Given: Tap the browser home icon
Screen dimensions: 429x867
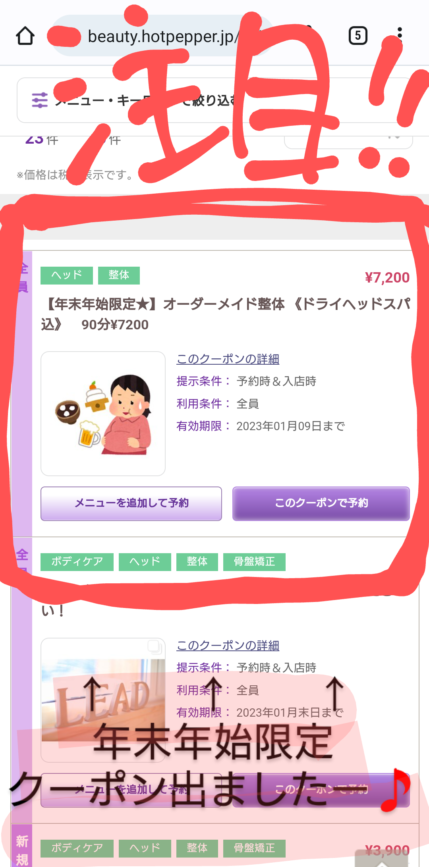Looking at the screenshot, I should (x=25, y=36).
